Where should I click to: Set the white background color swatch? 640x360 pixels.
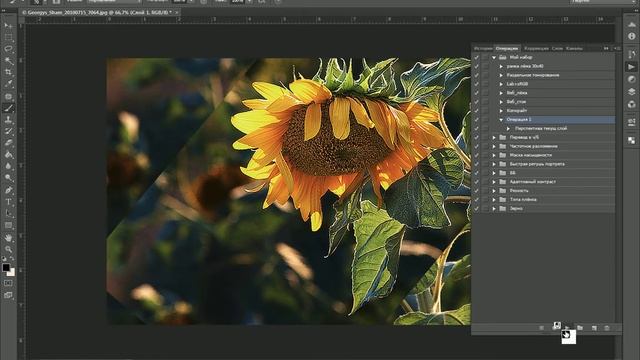point(11,273)
